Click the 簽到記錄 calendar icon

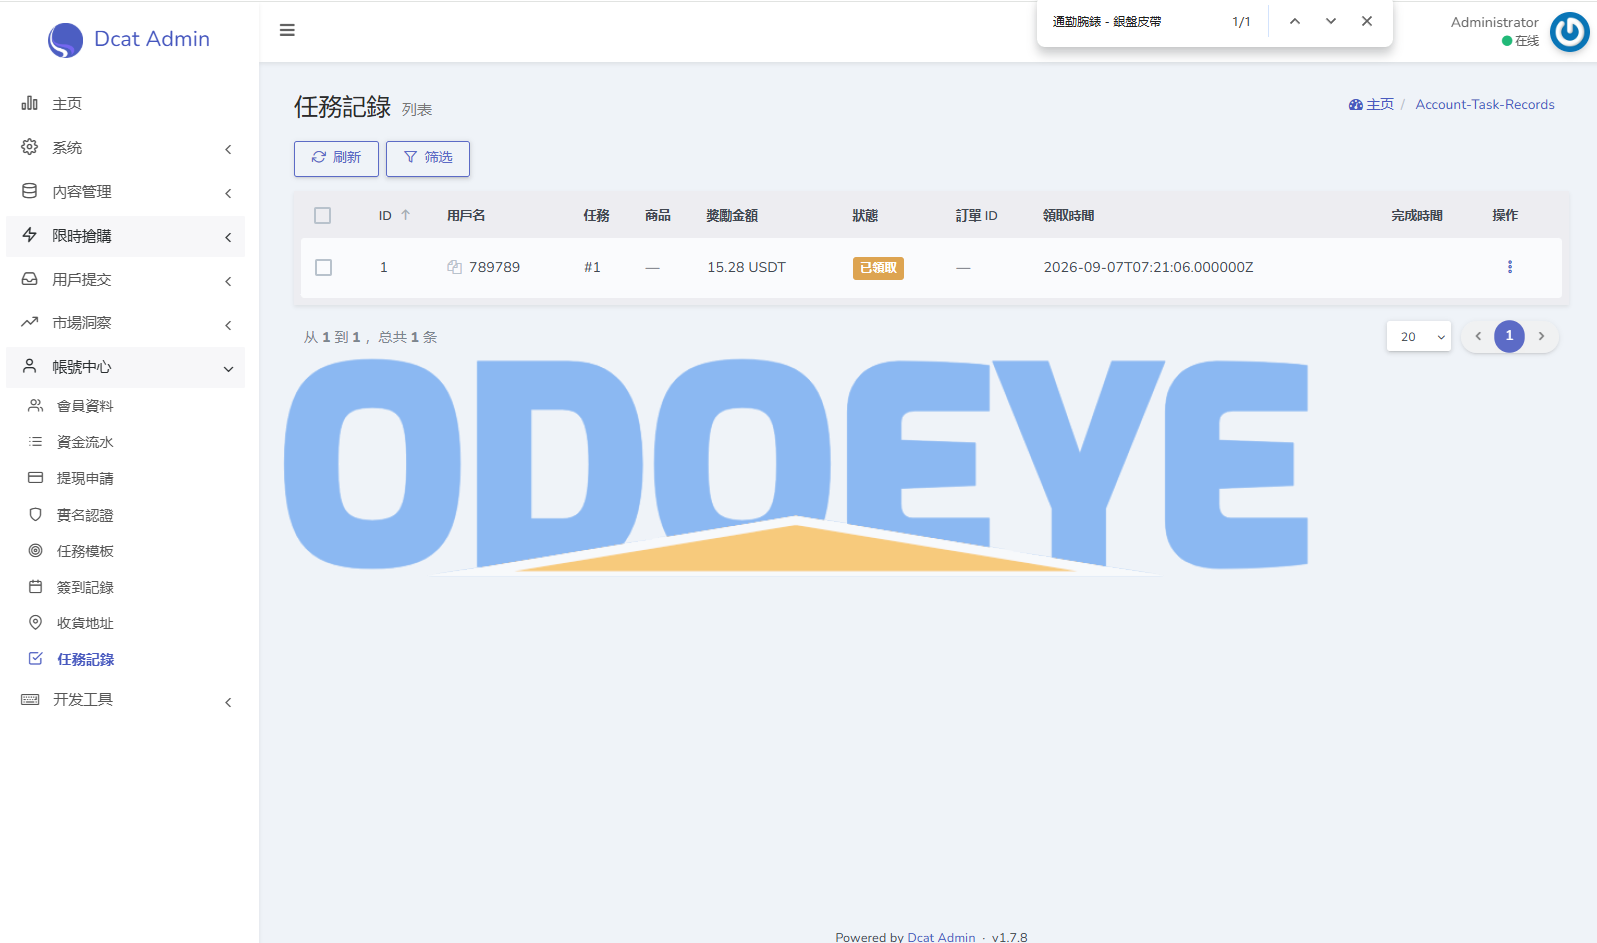36,587
